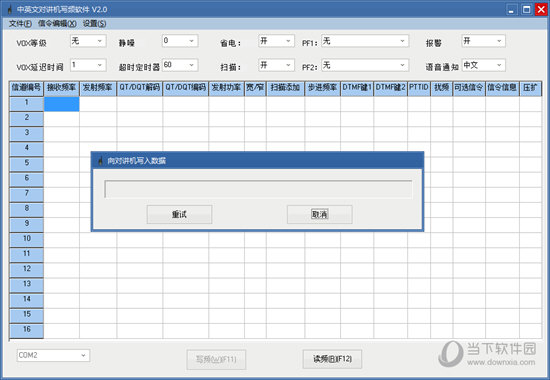Expand the 省电 dropdown

[x=276, y=41]
